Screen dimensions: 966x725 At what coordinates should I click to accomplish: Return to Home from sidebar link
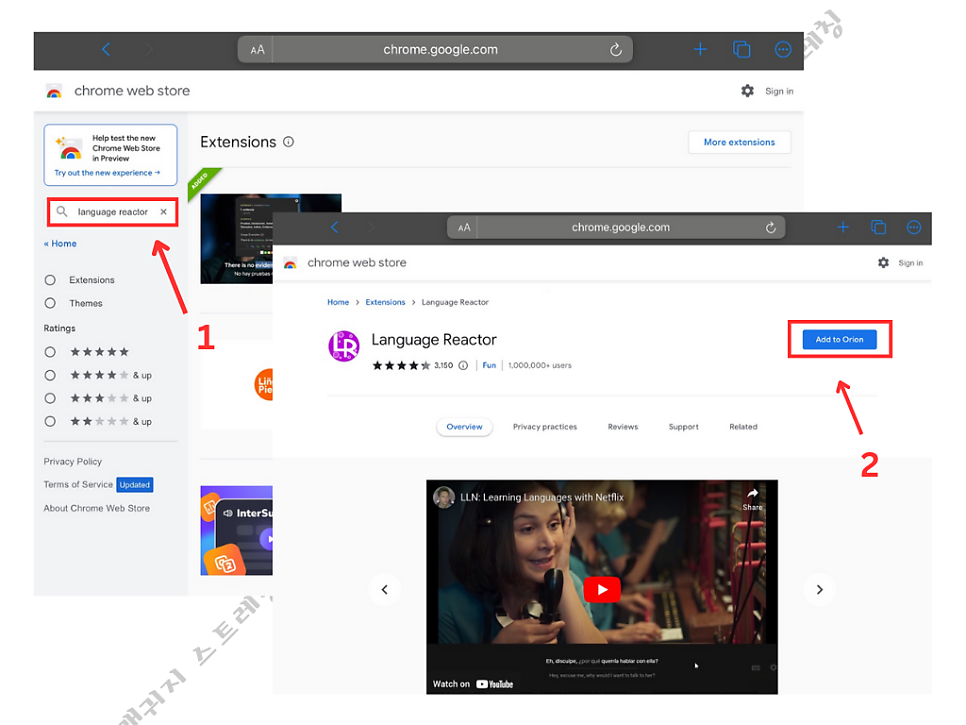point(60,243)
